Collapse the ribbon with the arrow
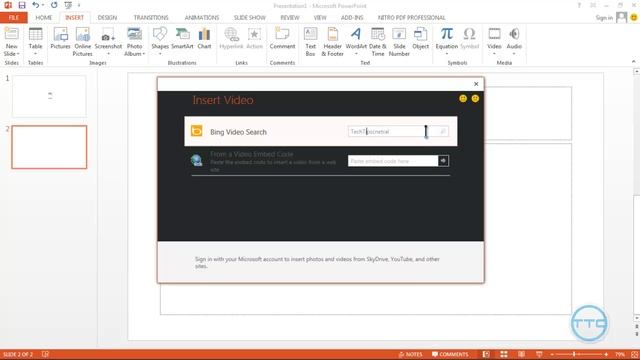The image size is (640, 360). tap(633, 62)
